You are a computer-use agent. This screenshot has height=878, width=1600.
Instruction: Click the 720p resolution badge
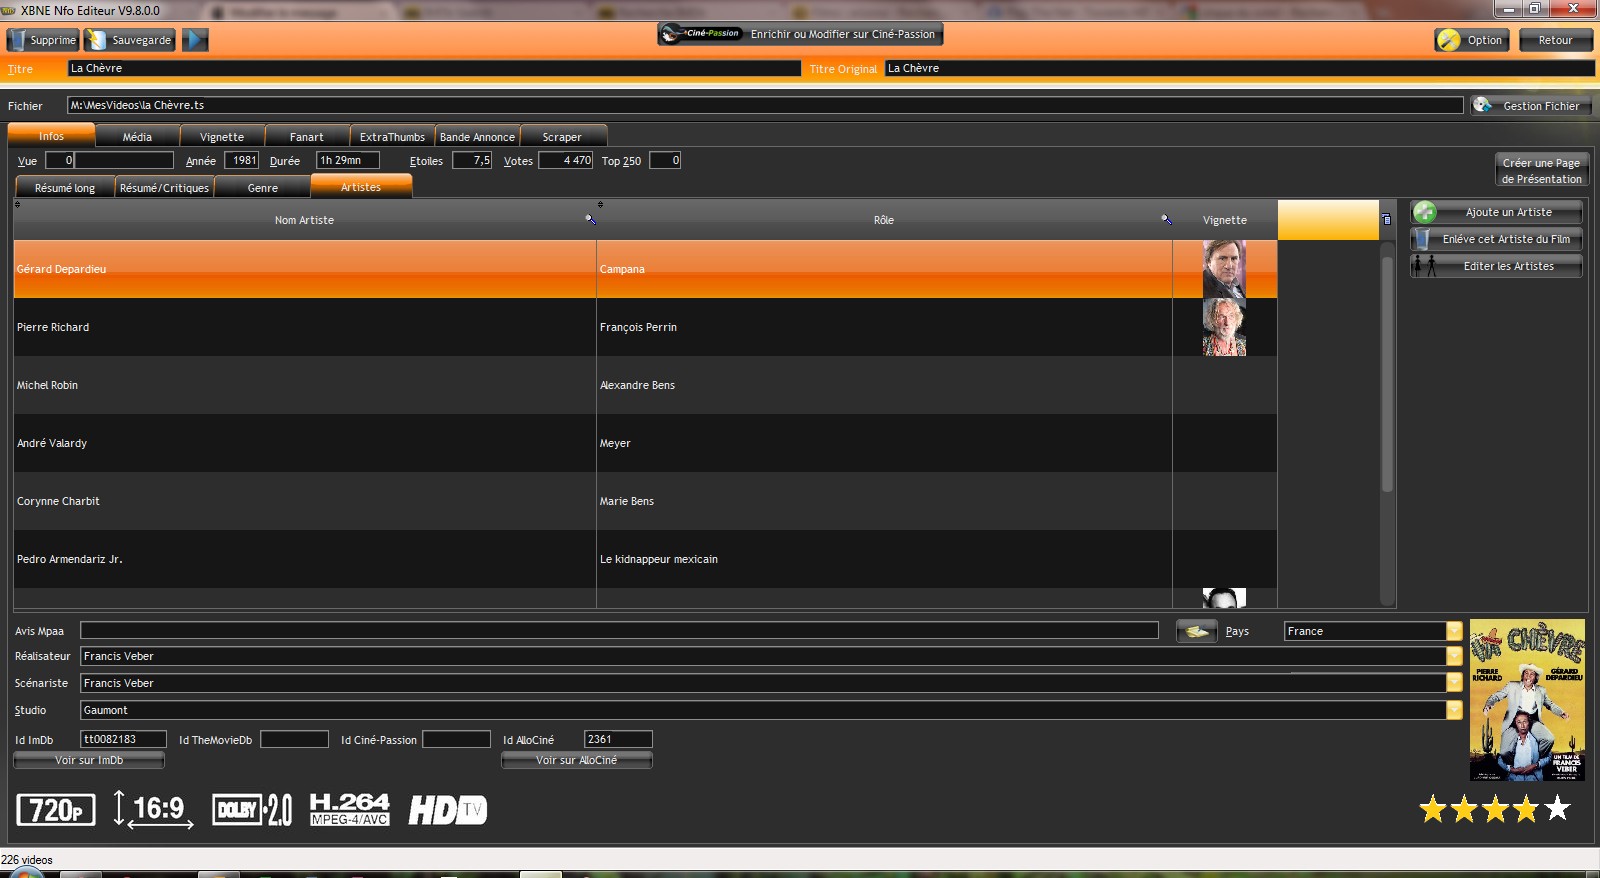pos(56,809)
